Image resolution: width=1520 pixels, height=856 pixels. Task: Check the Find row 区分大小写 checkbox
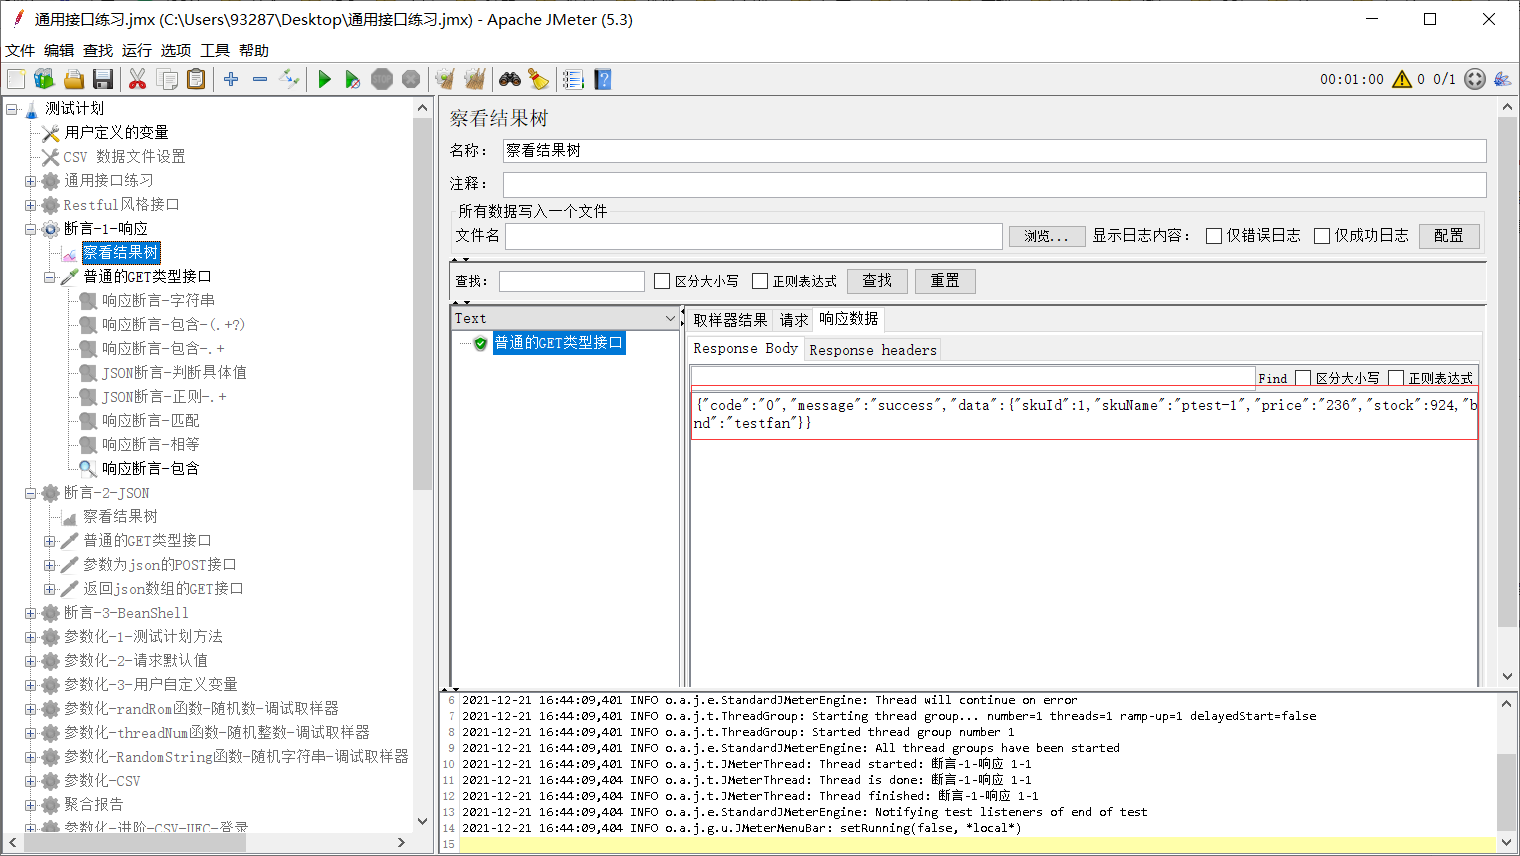(1303, 378)
